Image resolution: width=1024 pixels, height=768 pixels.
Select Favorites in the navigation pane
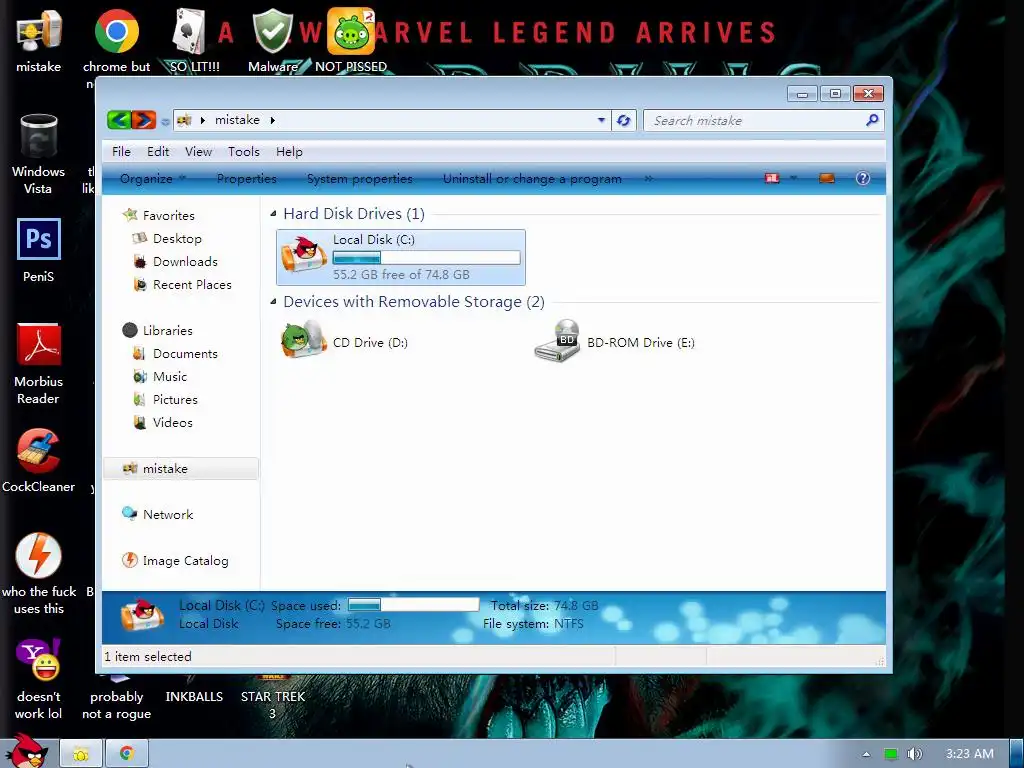pos(159,215)
